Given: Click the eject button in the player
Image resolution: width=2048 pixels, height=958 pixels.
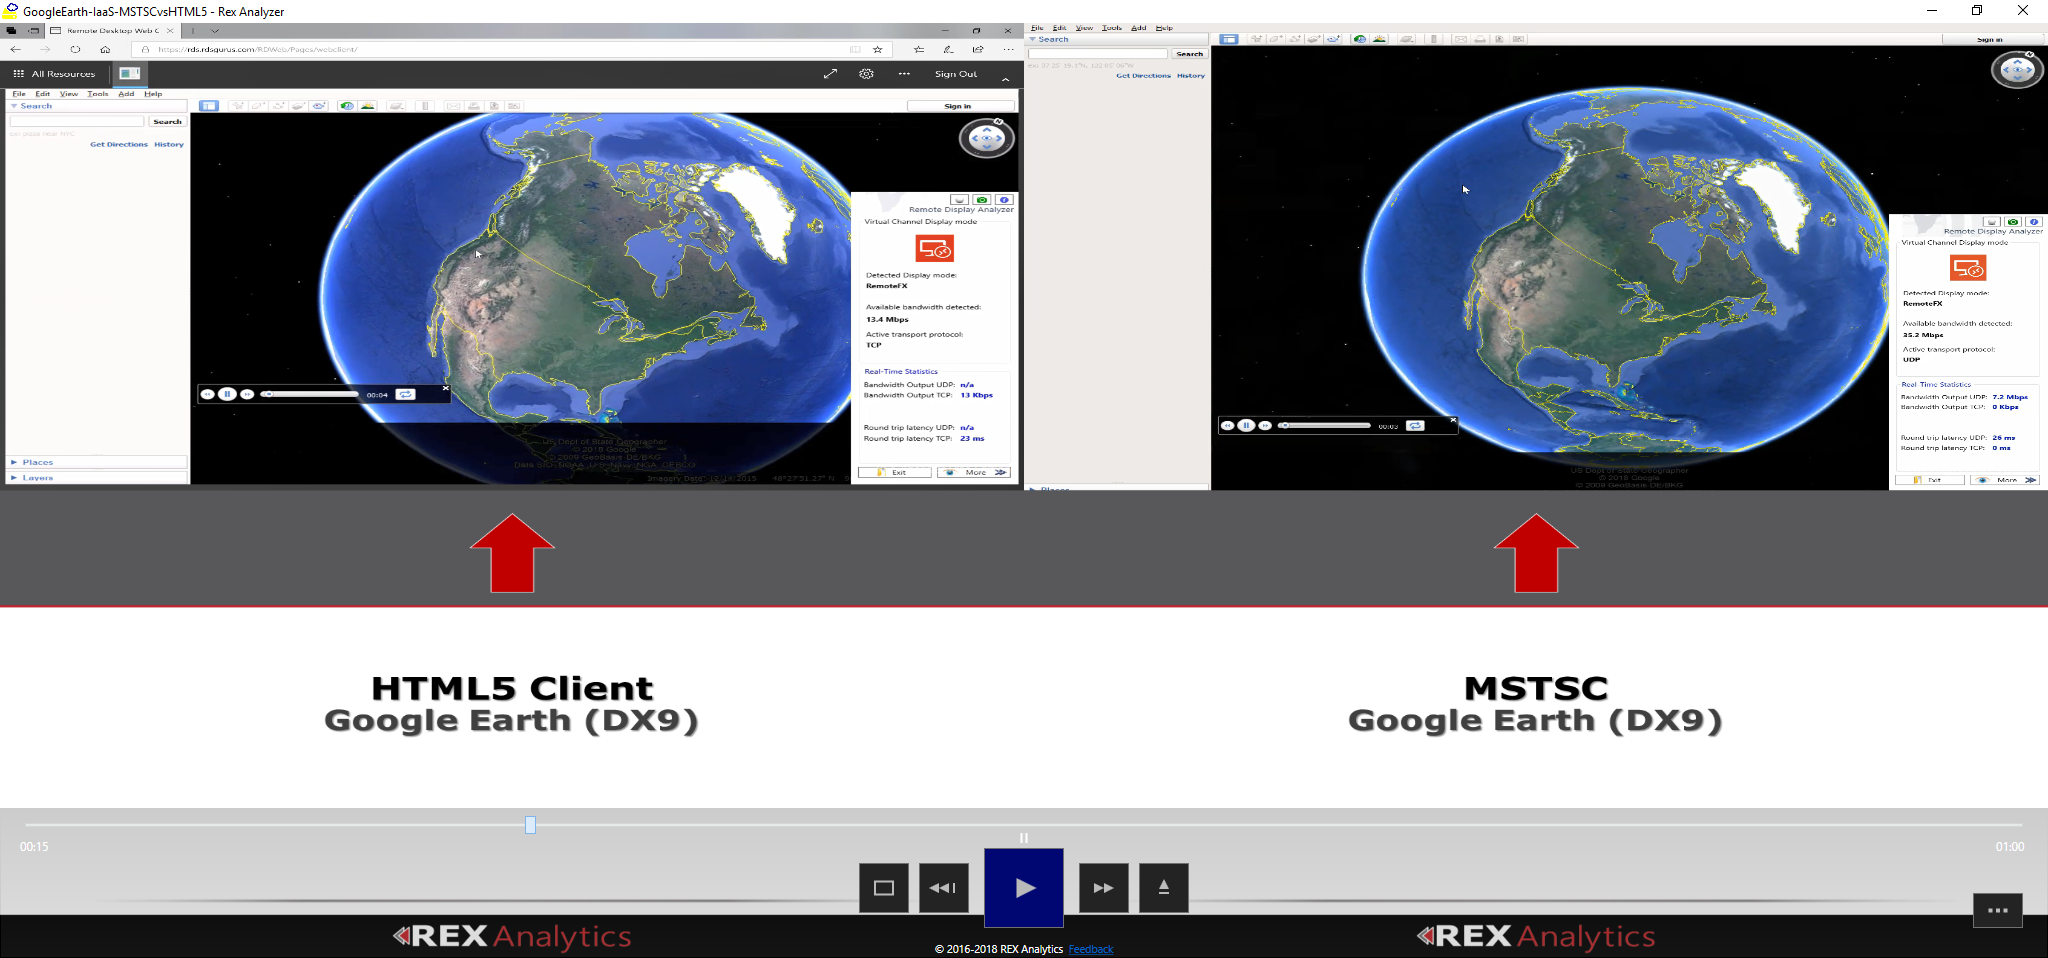Looking at the screenshot, I should click(x=1163, y=888).
